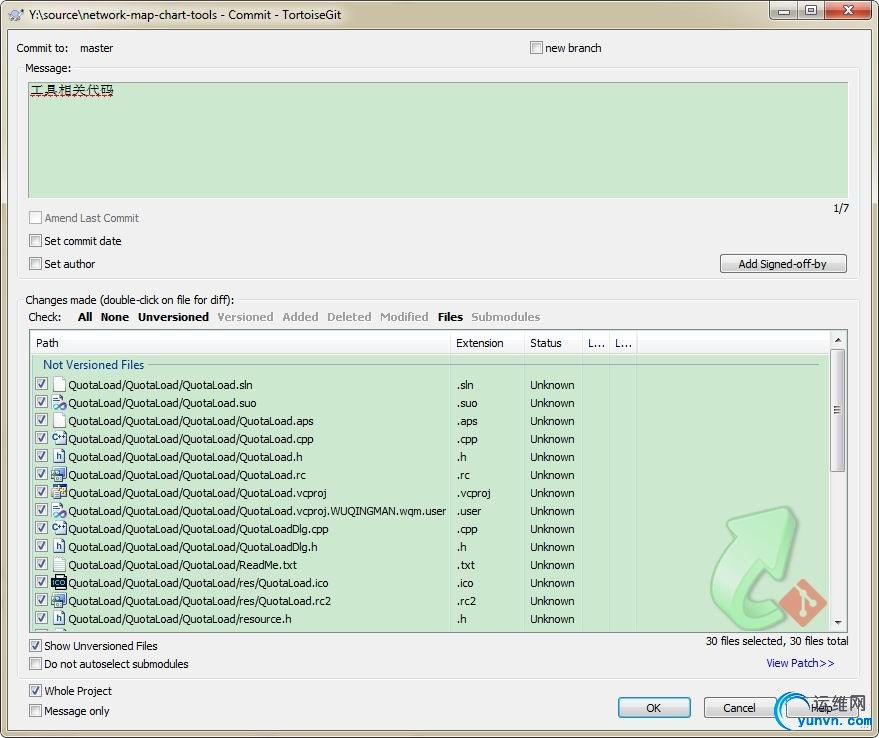
Task: Uncheck the resource.h file checkbox
Action: 41,617
